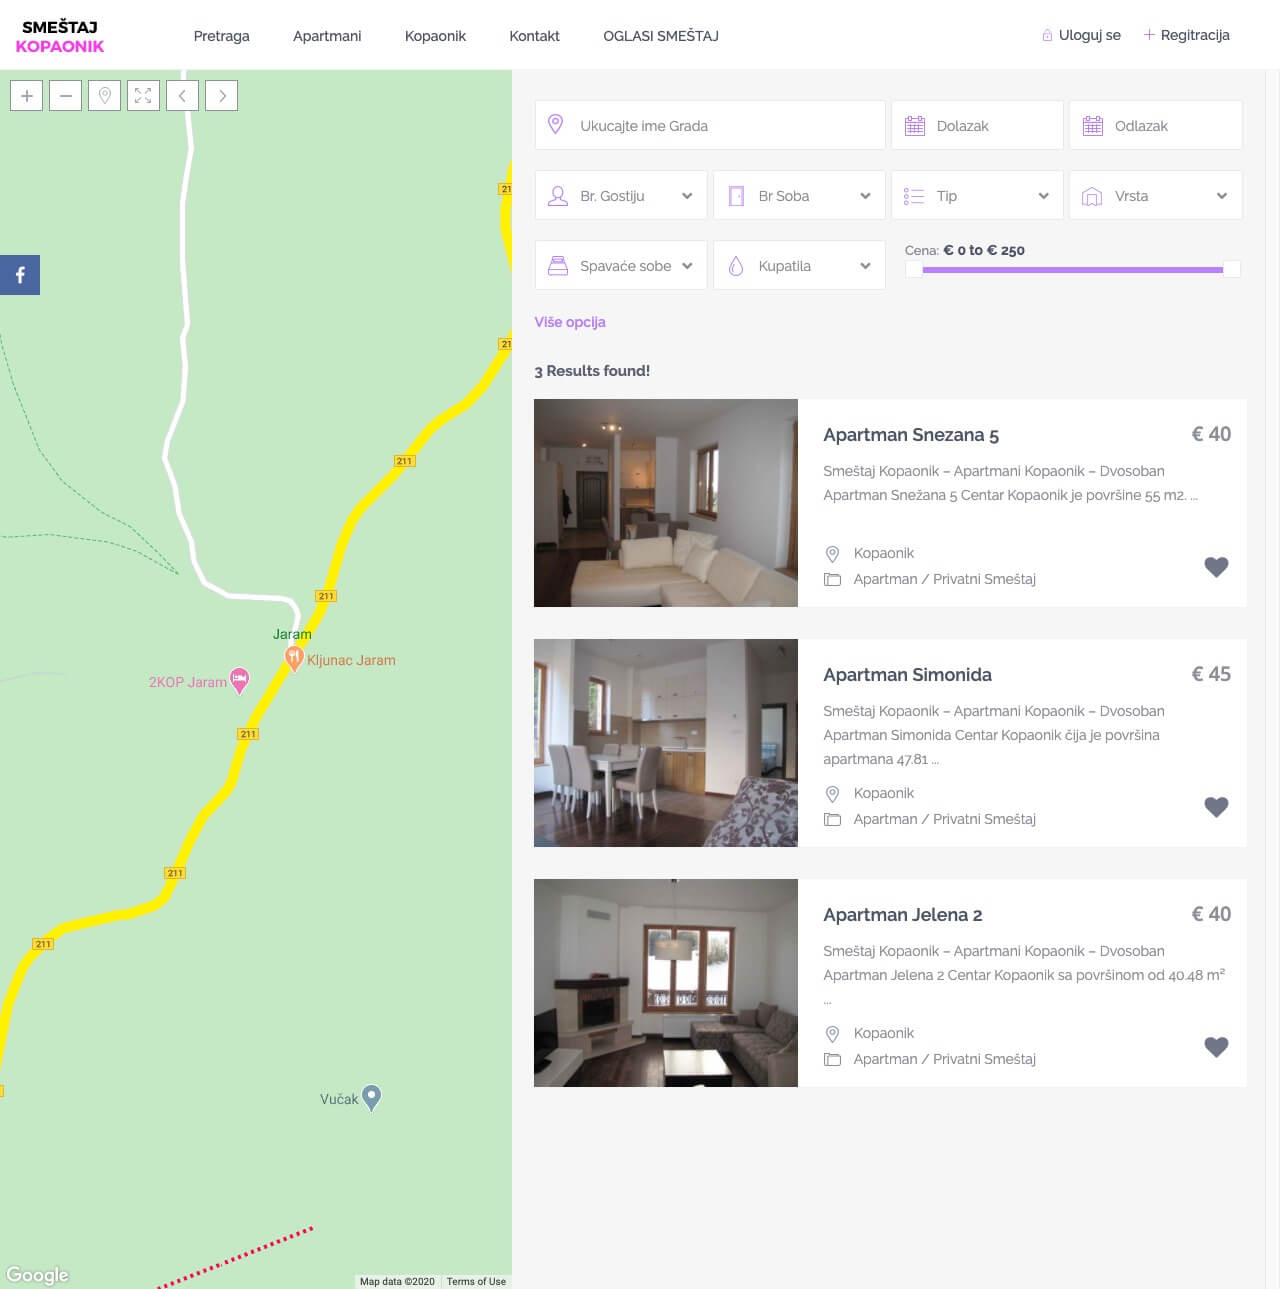Screen dimensions: 1280x1289
Task: Expand the Br Soba dropdown
Action: coord(799,196)
